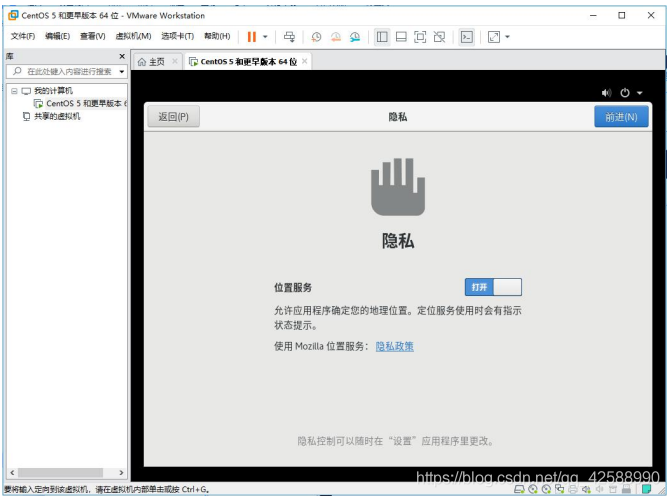Viewport: 670px width, 497px height.
Task: Open the 选项卡(T) menu
Action: [x=177, y=36]
